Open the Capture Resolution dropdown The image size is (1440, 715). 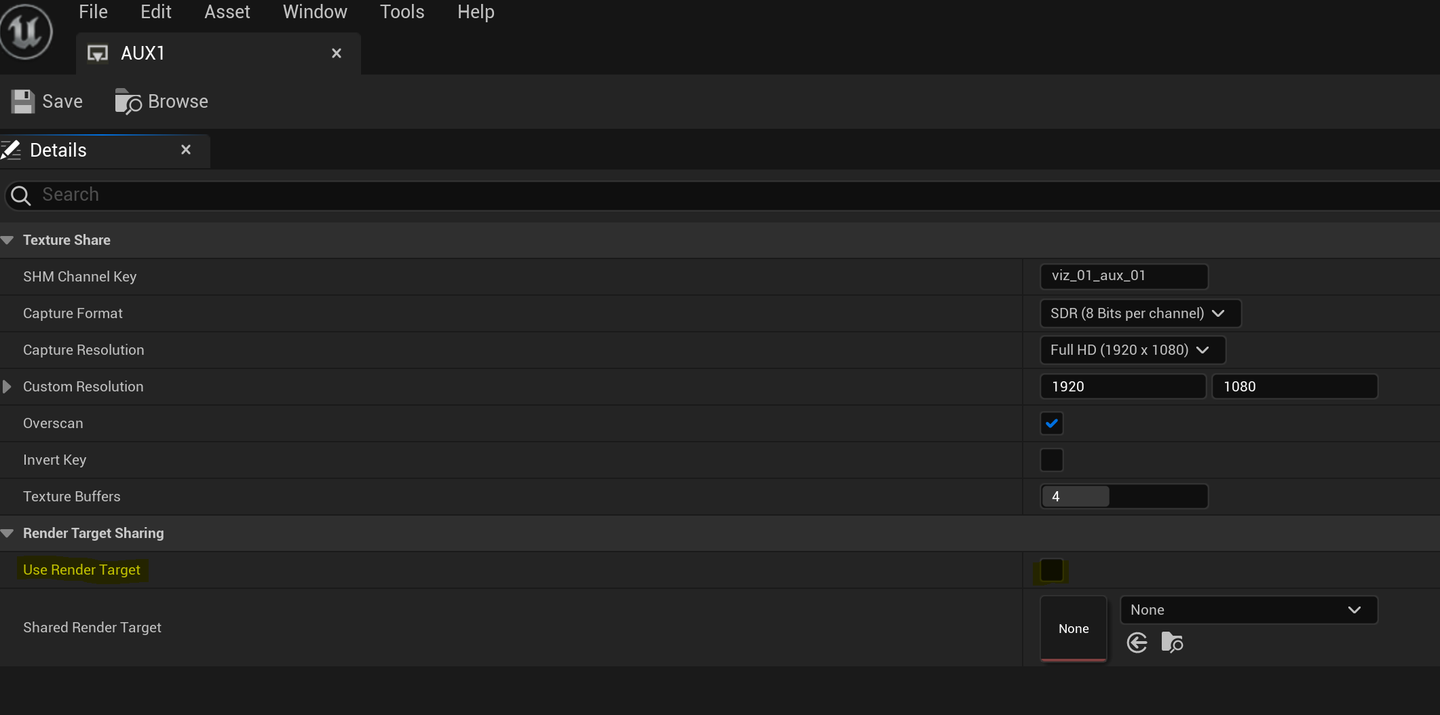coord(1132,350)
